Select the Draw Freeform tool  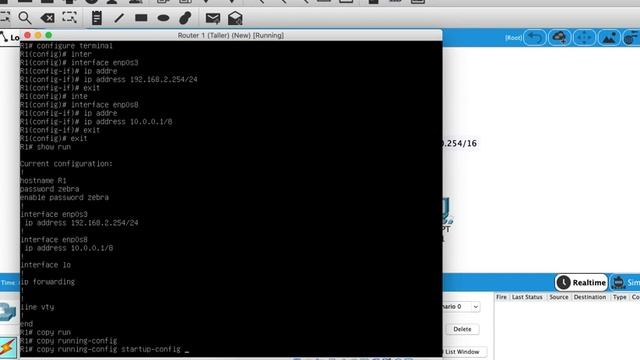point(185,18)
